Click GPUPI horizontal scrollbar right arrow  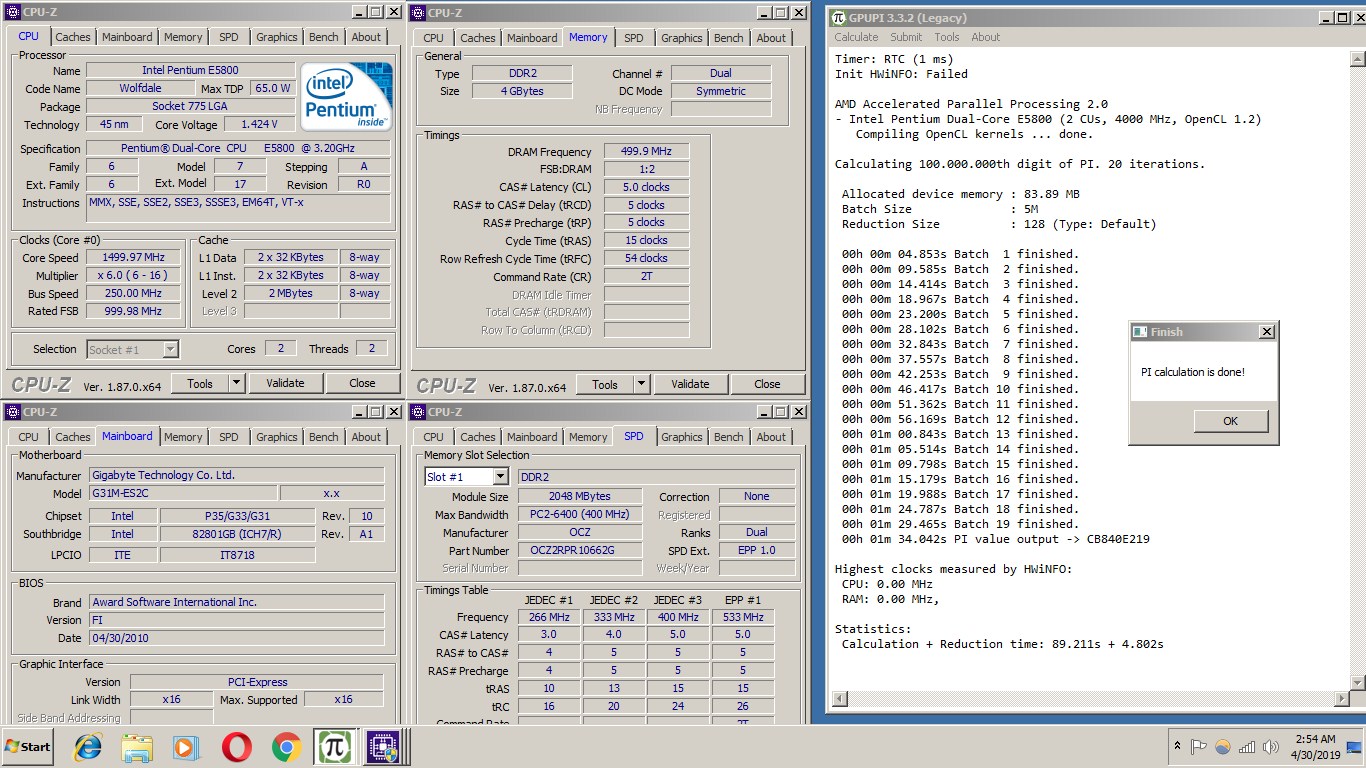click(x=1341, y=699)
